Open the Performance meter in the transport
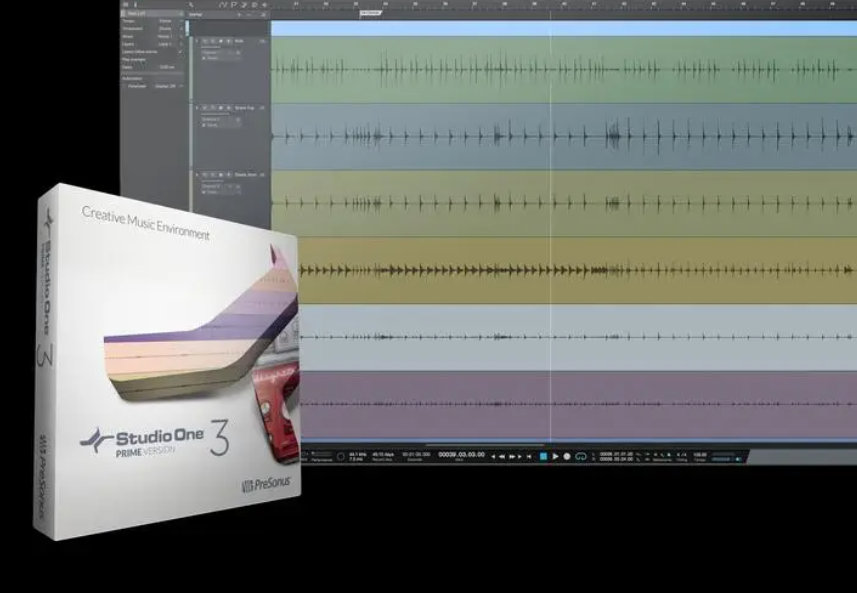This screenshot has height=593, width=857. coord(321,456)
